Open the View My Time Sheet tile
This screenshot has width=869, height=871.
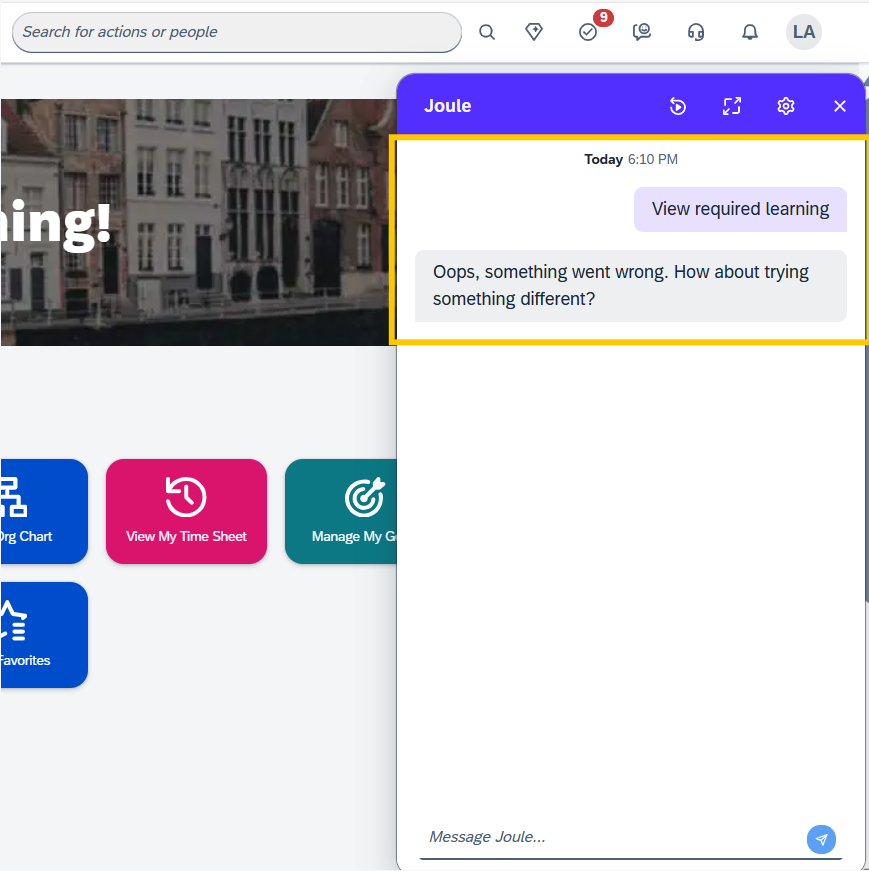(186, 511)
